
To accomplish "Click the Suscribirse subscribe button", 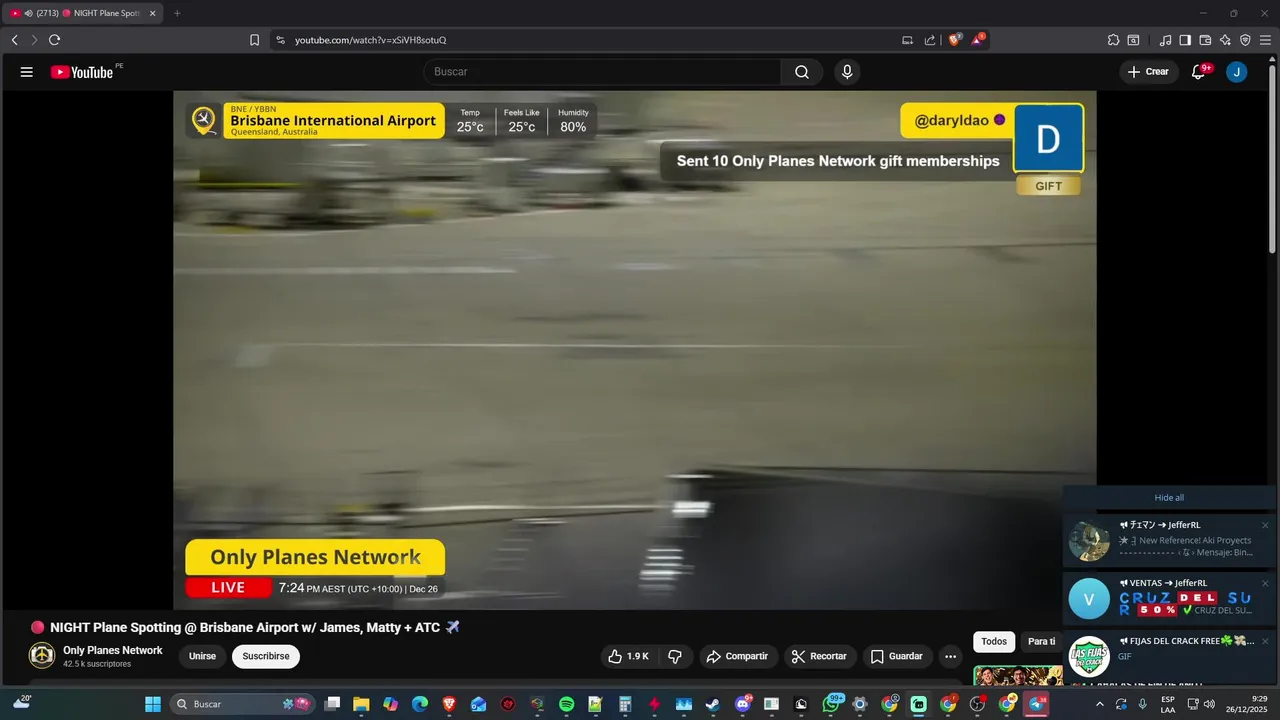I will pos(266,656).
